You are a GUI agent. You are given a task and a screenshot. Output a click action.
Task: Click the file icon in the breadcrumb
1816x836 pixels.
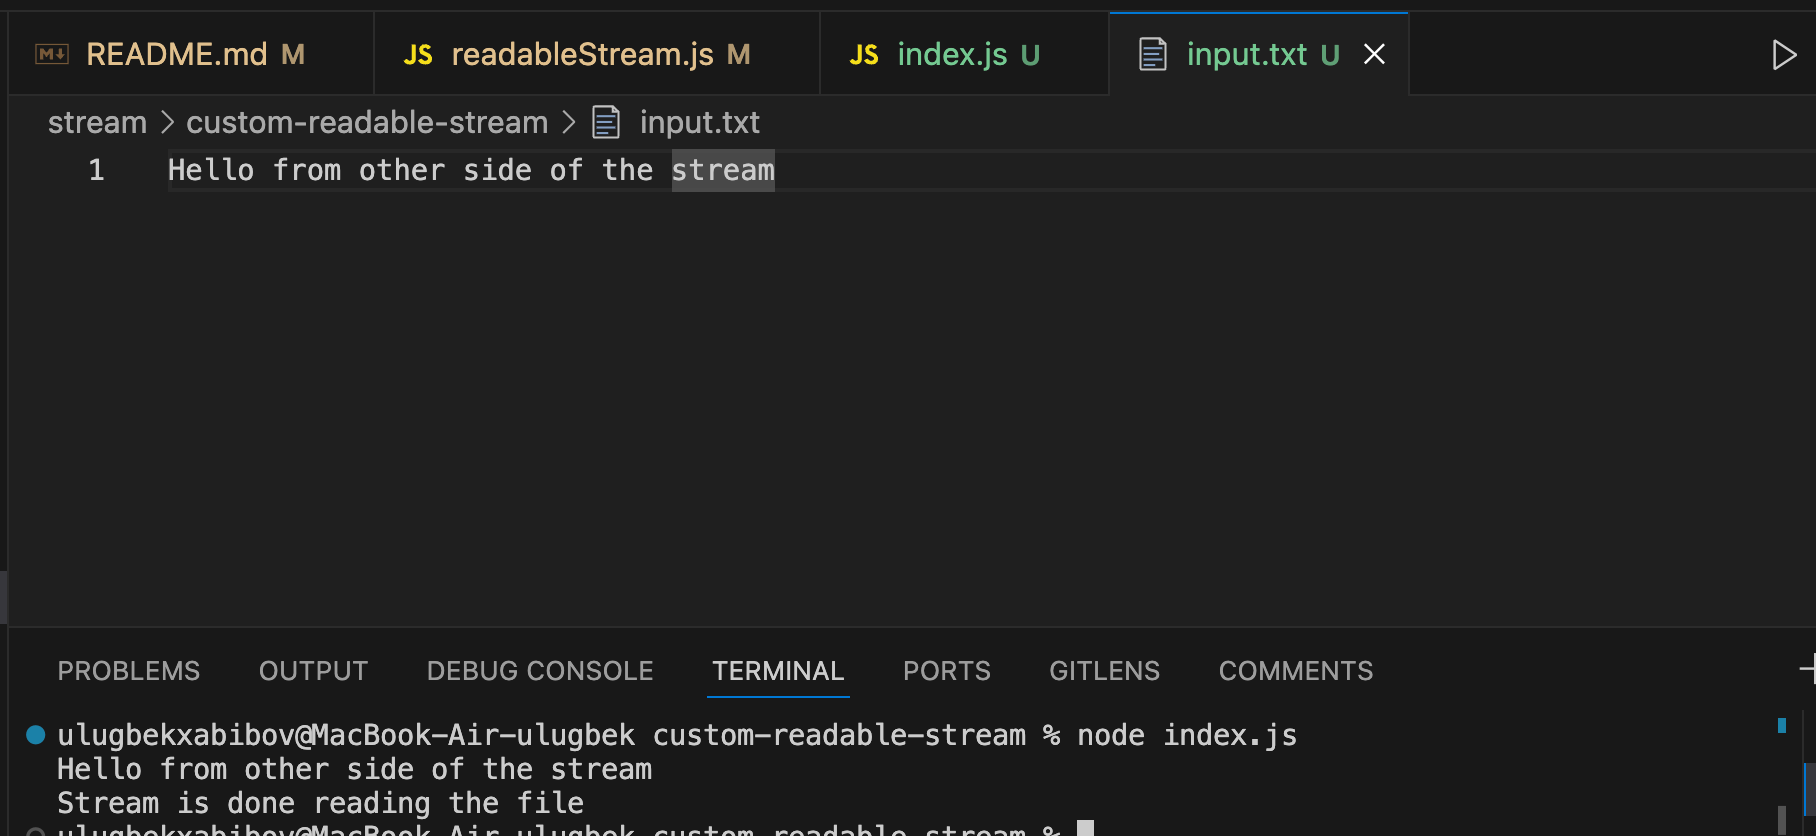point(606,122)
